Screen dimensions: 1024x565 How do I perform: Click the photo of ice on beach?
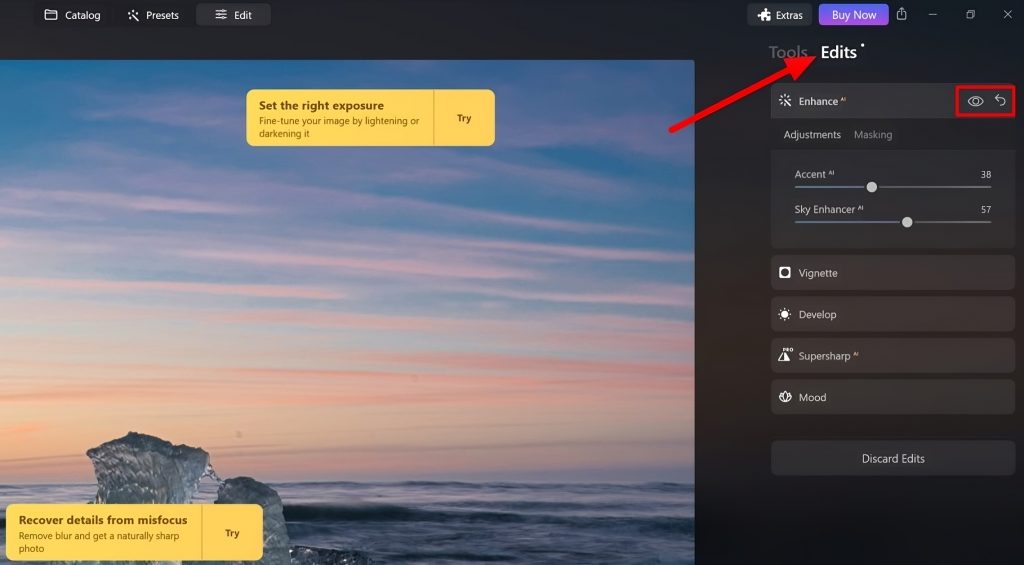pyautogui.click(x=347, y=312)
